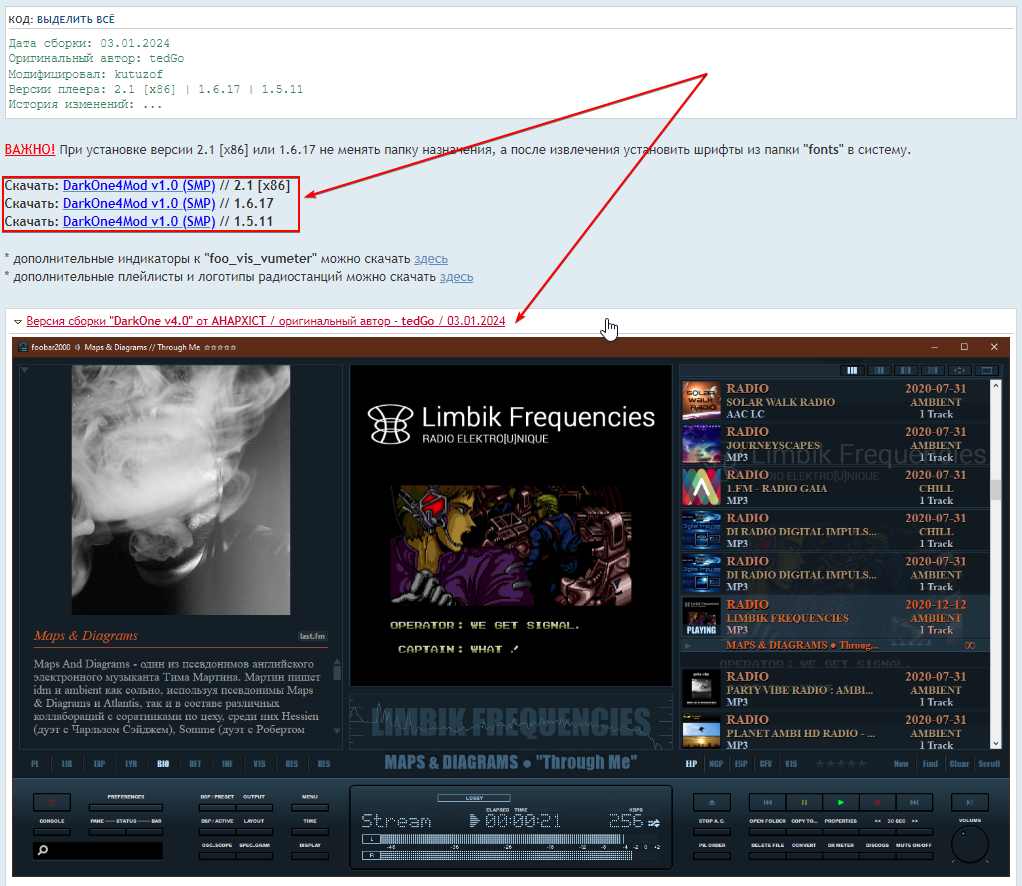Screen dimensions: 1022x886
Task: Click 'ВЫДЕЛИТЬ ВСЁ' code select link
Action: pos(76,20)
